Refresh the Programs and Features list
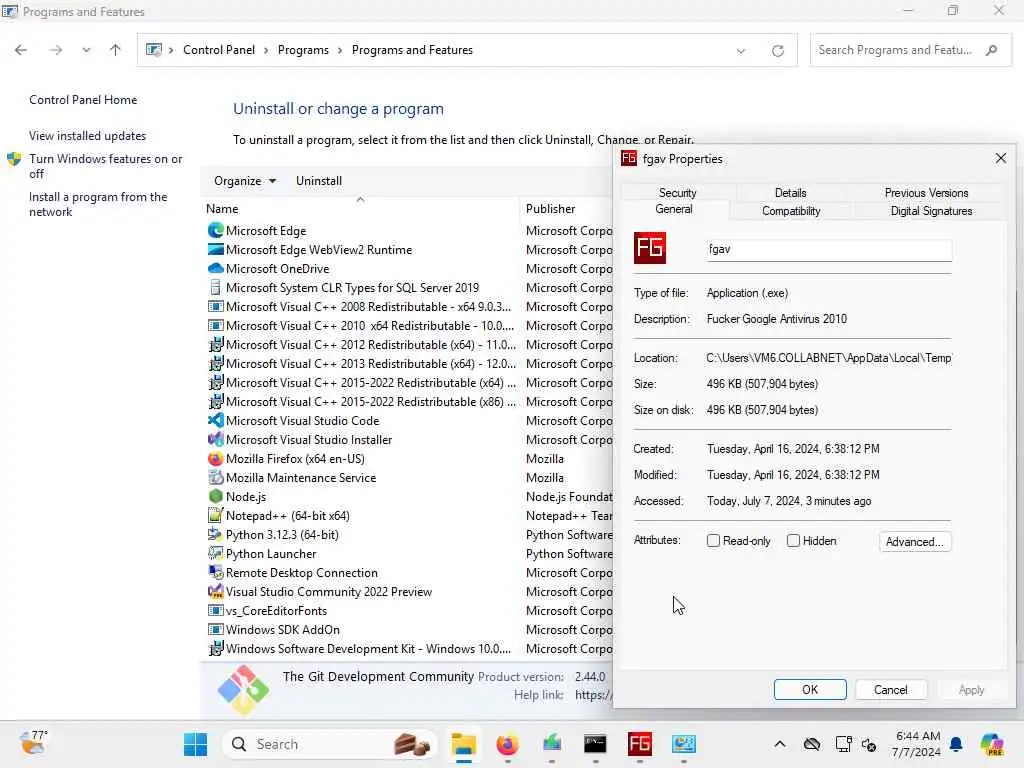1024x768 pixels. pos(778,51)
